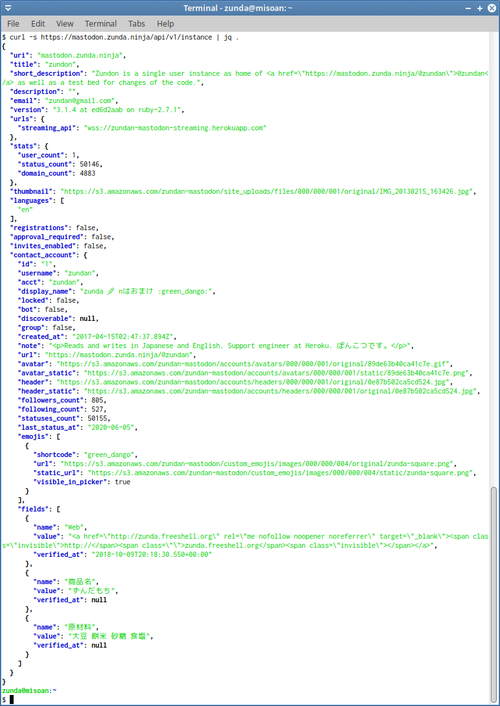Click the "group": false line
Image resolution: width=500 pixels, height=706 pixels.
point(46,328)
